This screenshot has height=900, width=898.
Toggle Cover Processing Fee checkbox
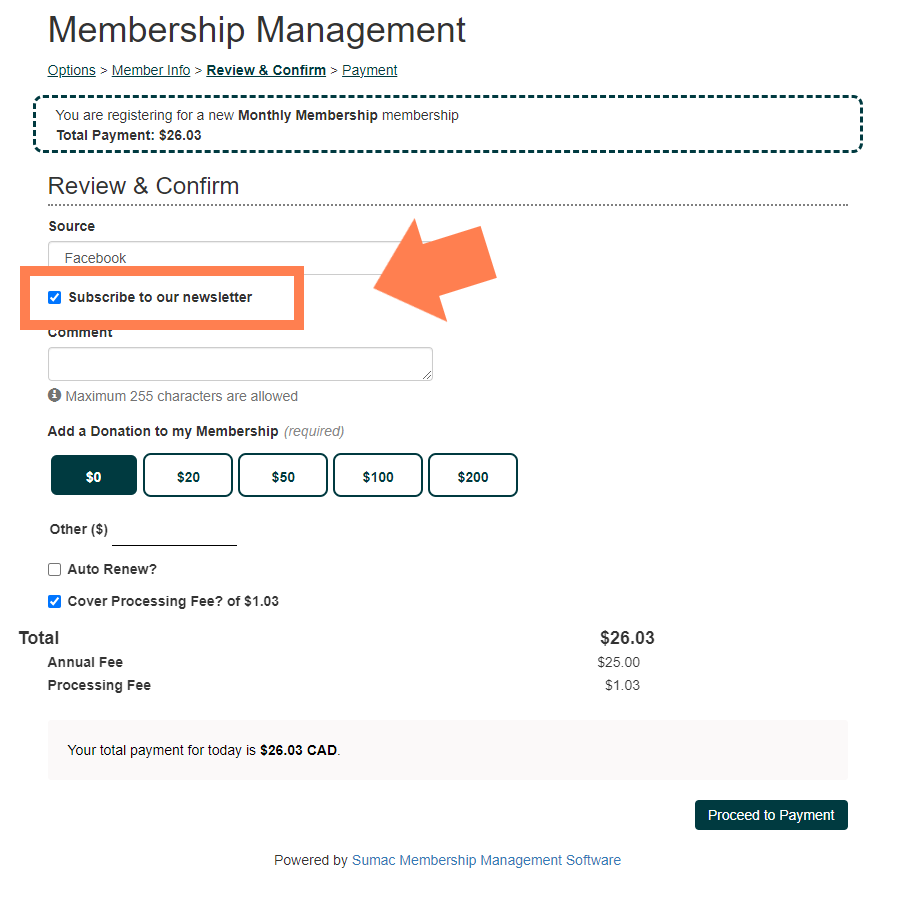[55, 602]
